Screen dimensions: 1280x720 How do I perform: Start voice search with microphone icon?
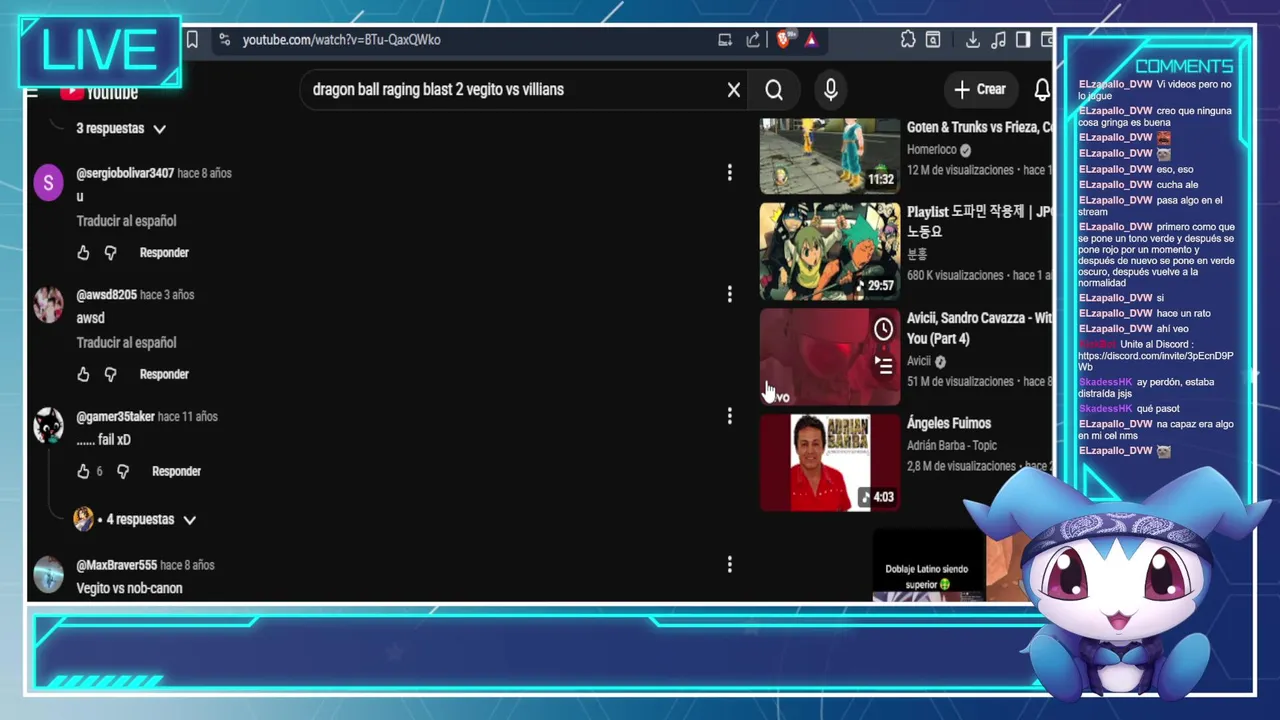(831, 90)
